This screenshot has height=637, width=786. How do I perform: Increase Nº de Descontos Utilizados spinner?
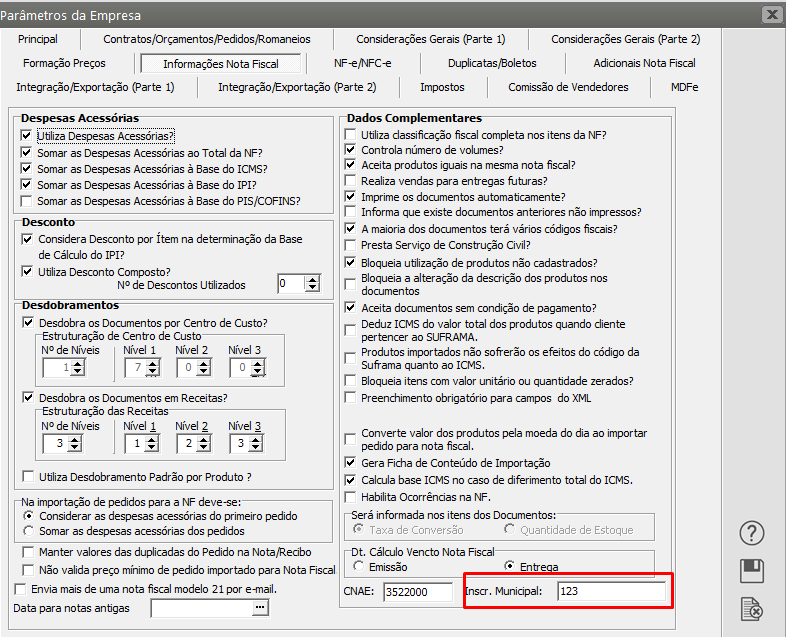313,279
